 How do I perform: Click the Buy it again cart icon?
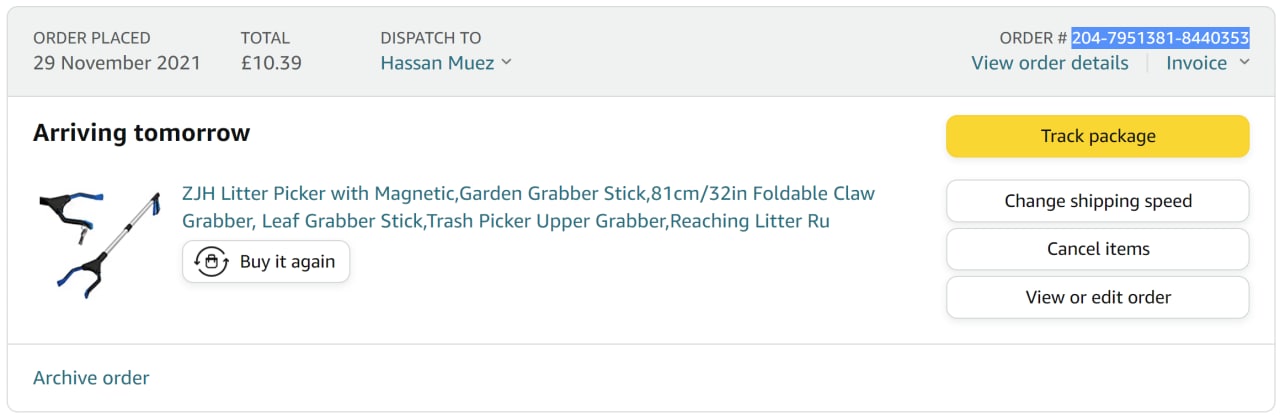pyautogui.click(x=211, y=262)
